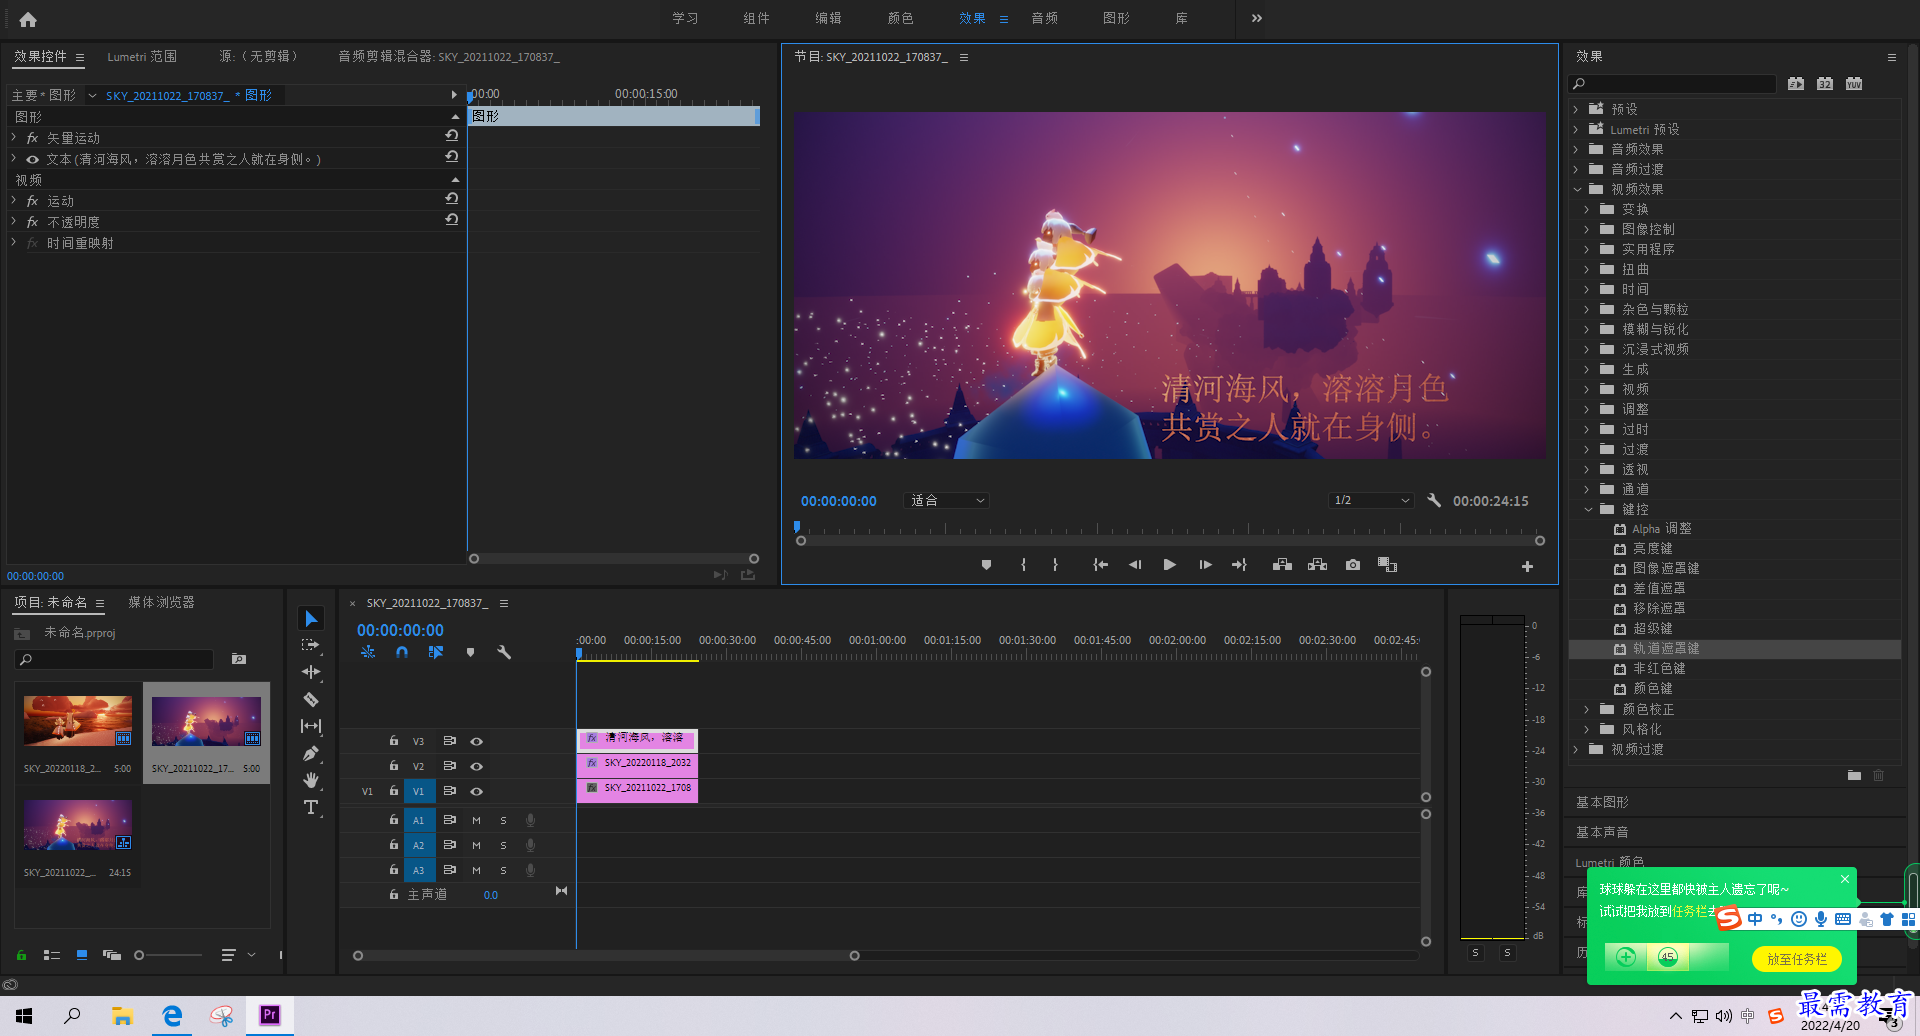Viewport: 1920px width, 1036px height.
Task: Click Mark Out bracket icon
Action: point(1055,565)
